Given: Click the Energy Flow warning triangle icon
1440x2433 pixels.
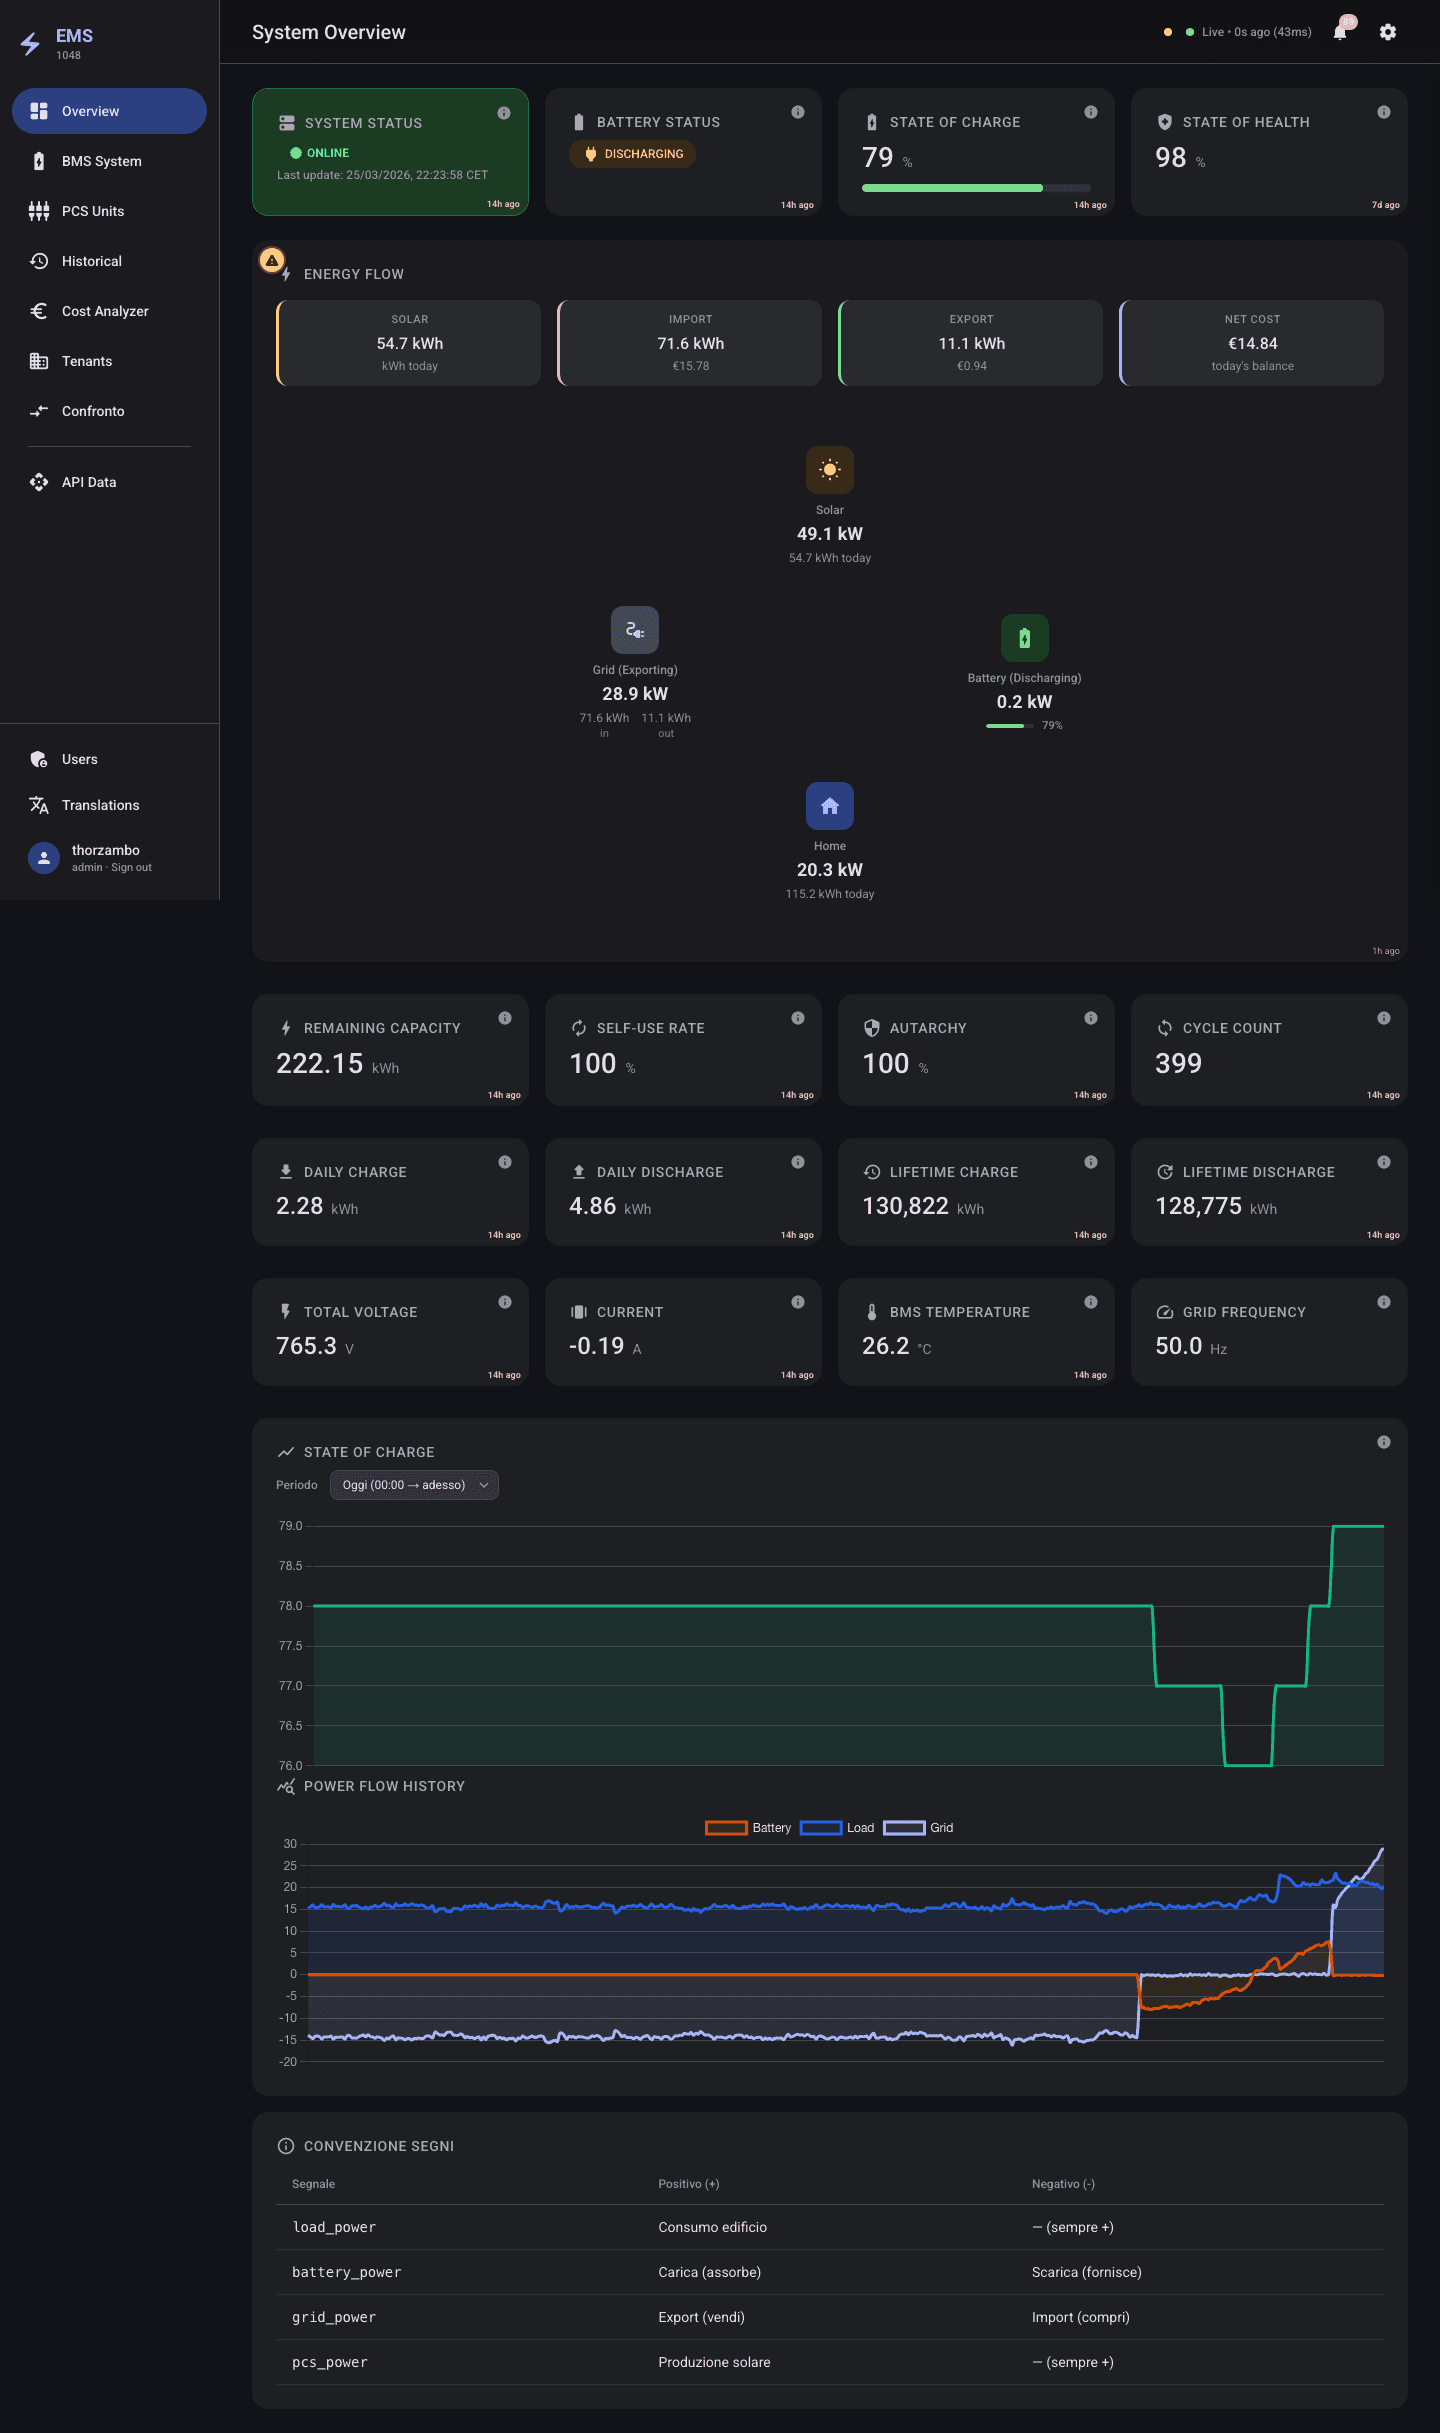Looking at the screenshot, I should click(x=272, y=260).
